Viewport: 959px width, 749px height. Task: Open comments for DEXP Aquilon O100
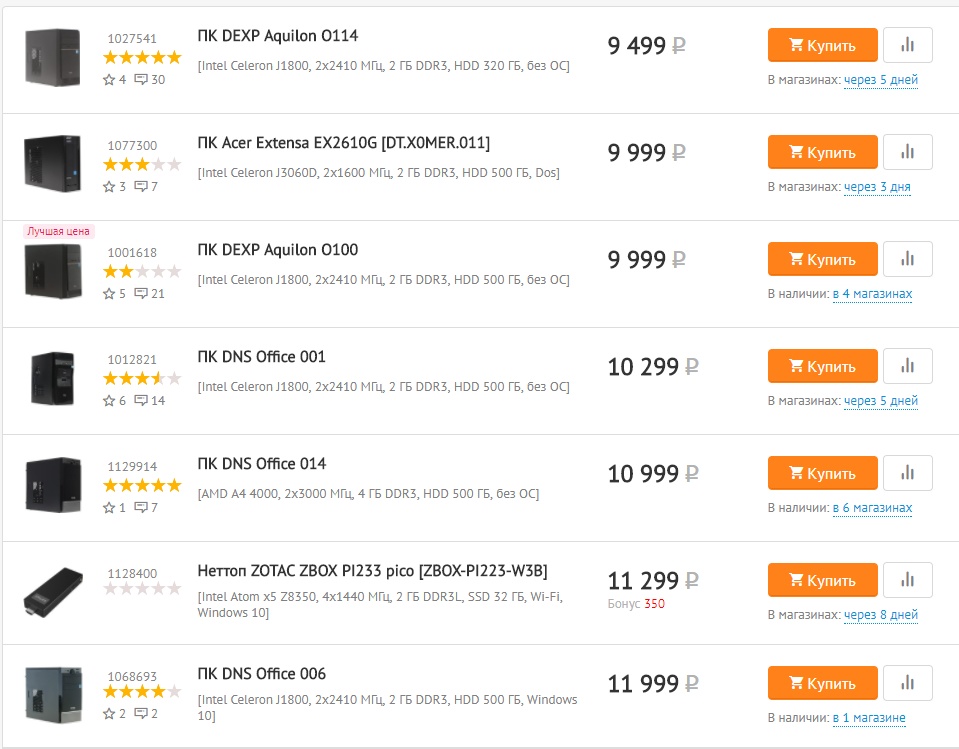point(149,293)
